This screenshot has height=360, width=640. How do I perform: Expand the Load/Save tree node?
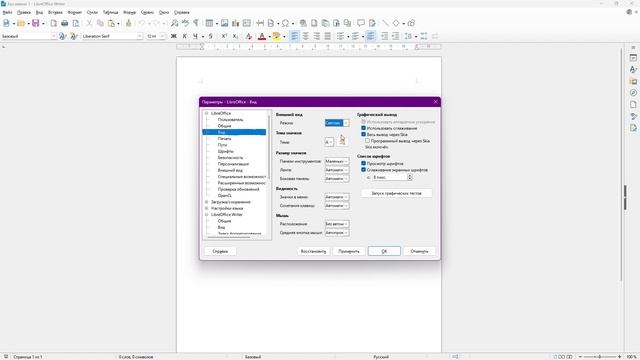207,202
